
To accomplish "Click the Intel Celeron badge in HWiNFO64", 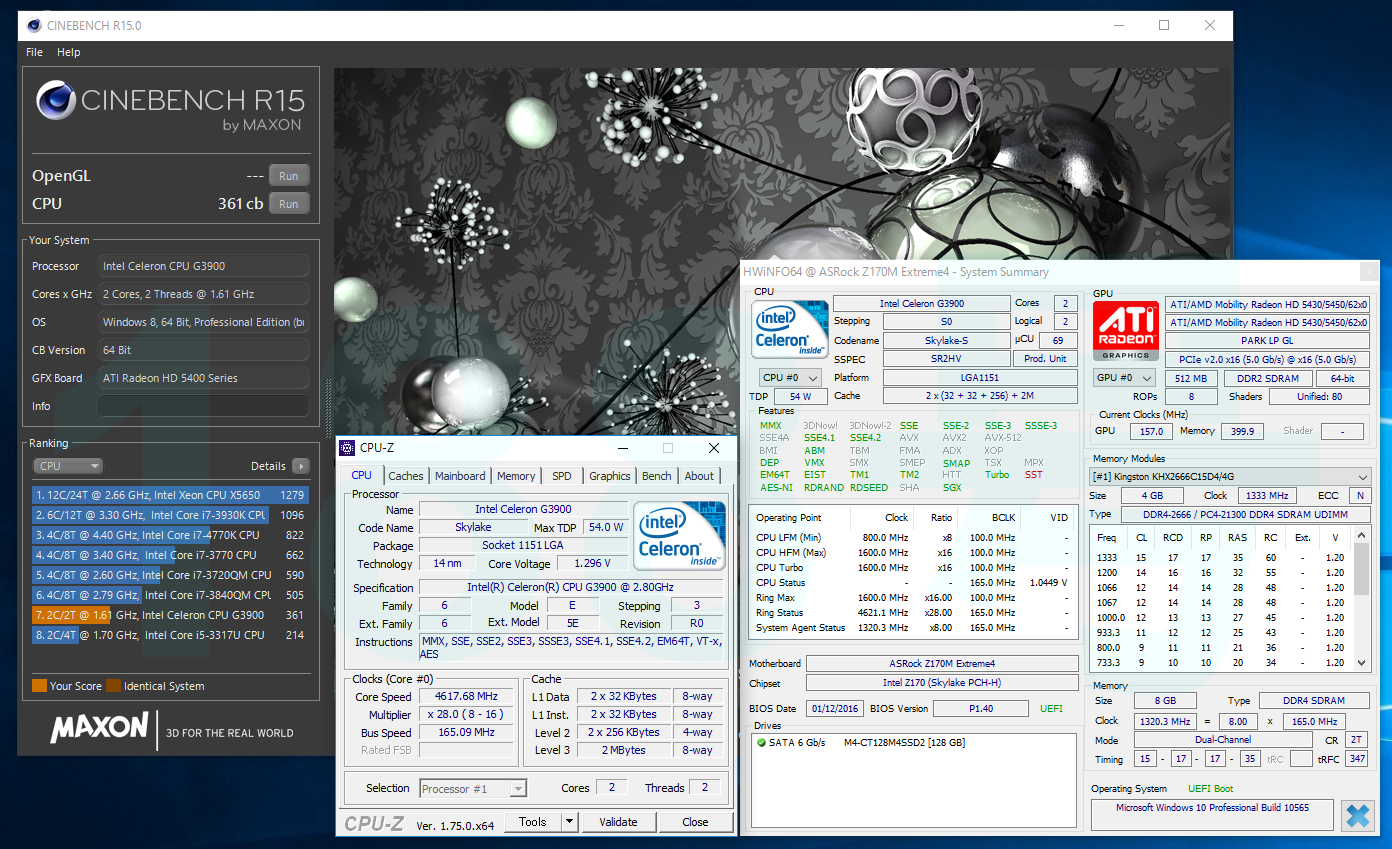I will coord(790,330).
